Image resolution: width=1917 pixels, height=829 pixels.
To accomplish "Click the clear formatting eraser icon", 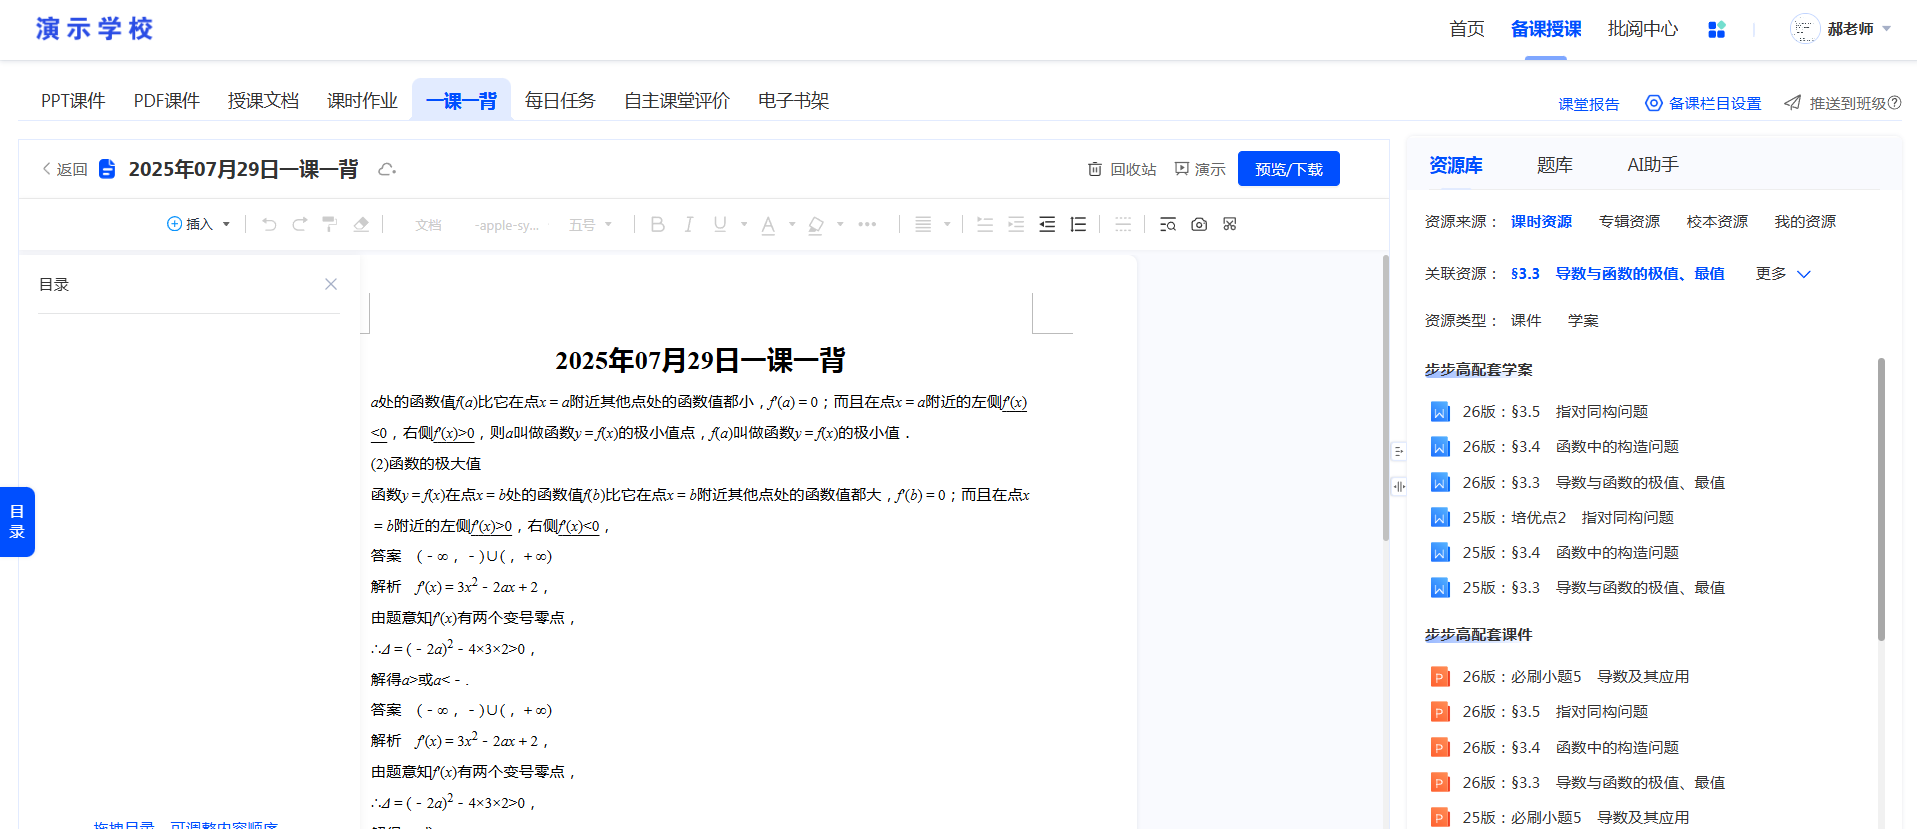I will click(x=361, y=224).
